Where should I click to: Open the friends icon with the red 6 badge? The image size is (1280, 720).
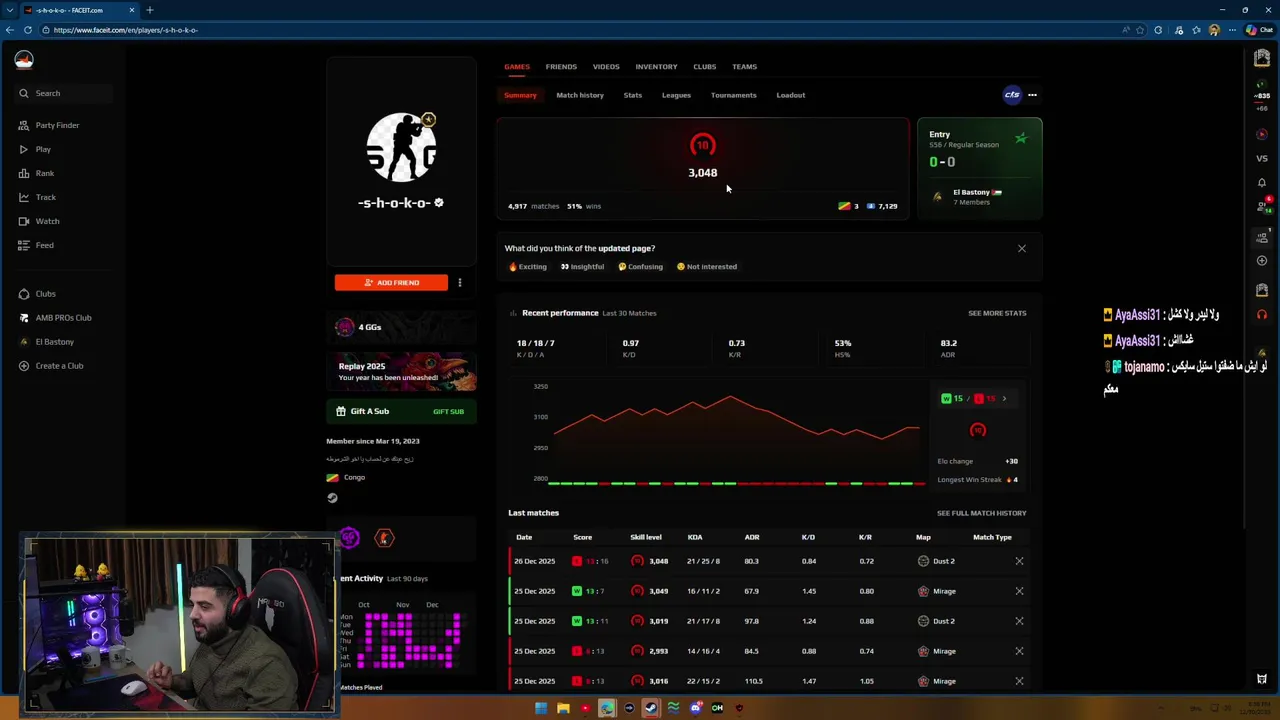1262,206
